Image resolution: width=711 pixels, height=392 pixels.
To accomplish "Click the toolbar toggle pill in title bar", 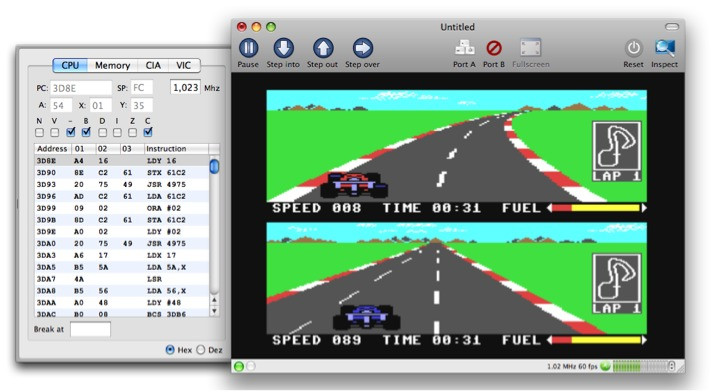I will tap(672, 27).
